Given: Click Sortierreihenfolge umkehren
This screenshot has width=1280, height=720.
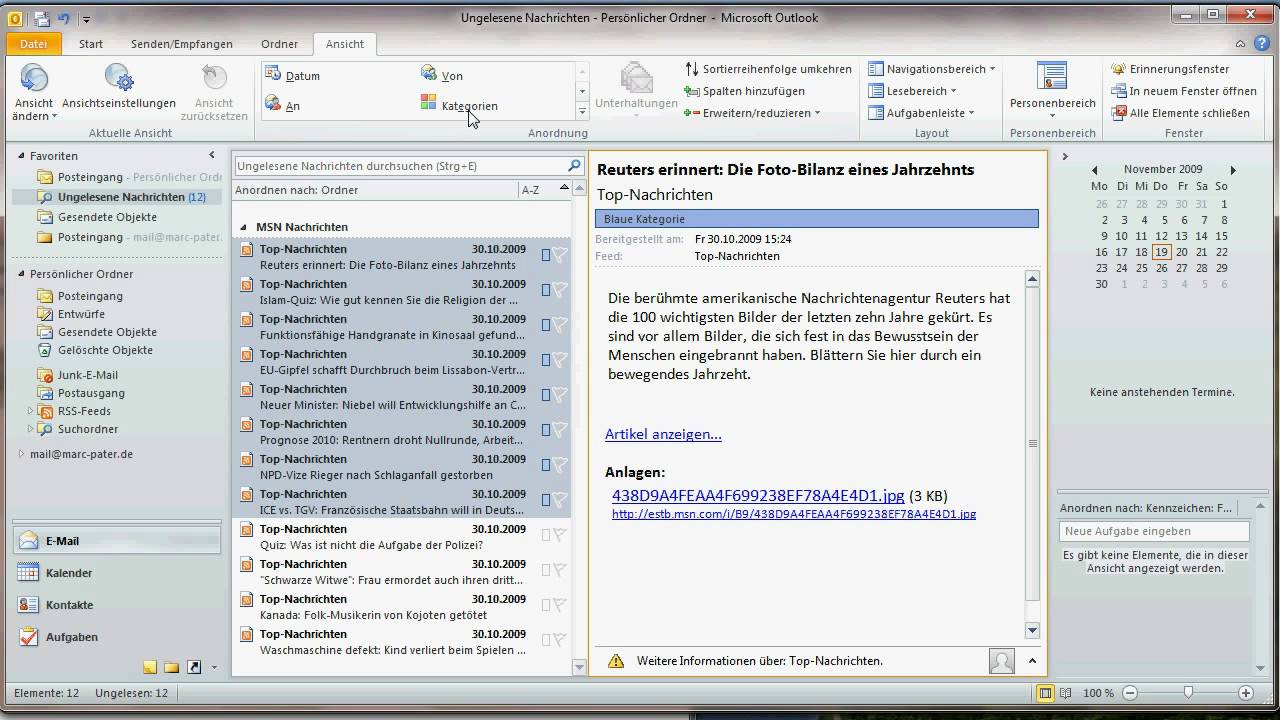Looking at the screenshot, I should 768,69.
